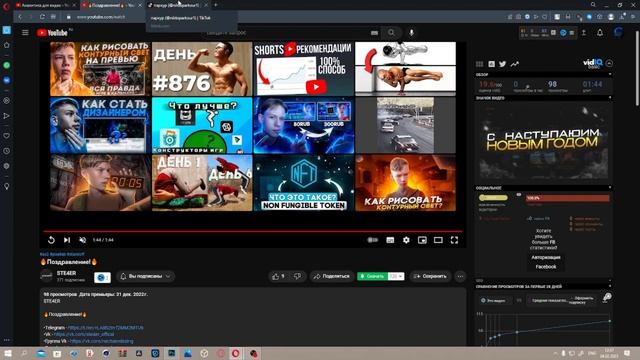Screen dimensions: 640x360
Task: Open the YouTube account avatar menu
Action: pos(618,33)
